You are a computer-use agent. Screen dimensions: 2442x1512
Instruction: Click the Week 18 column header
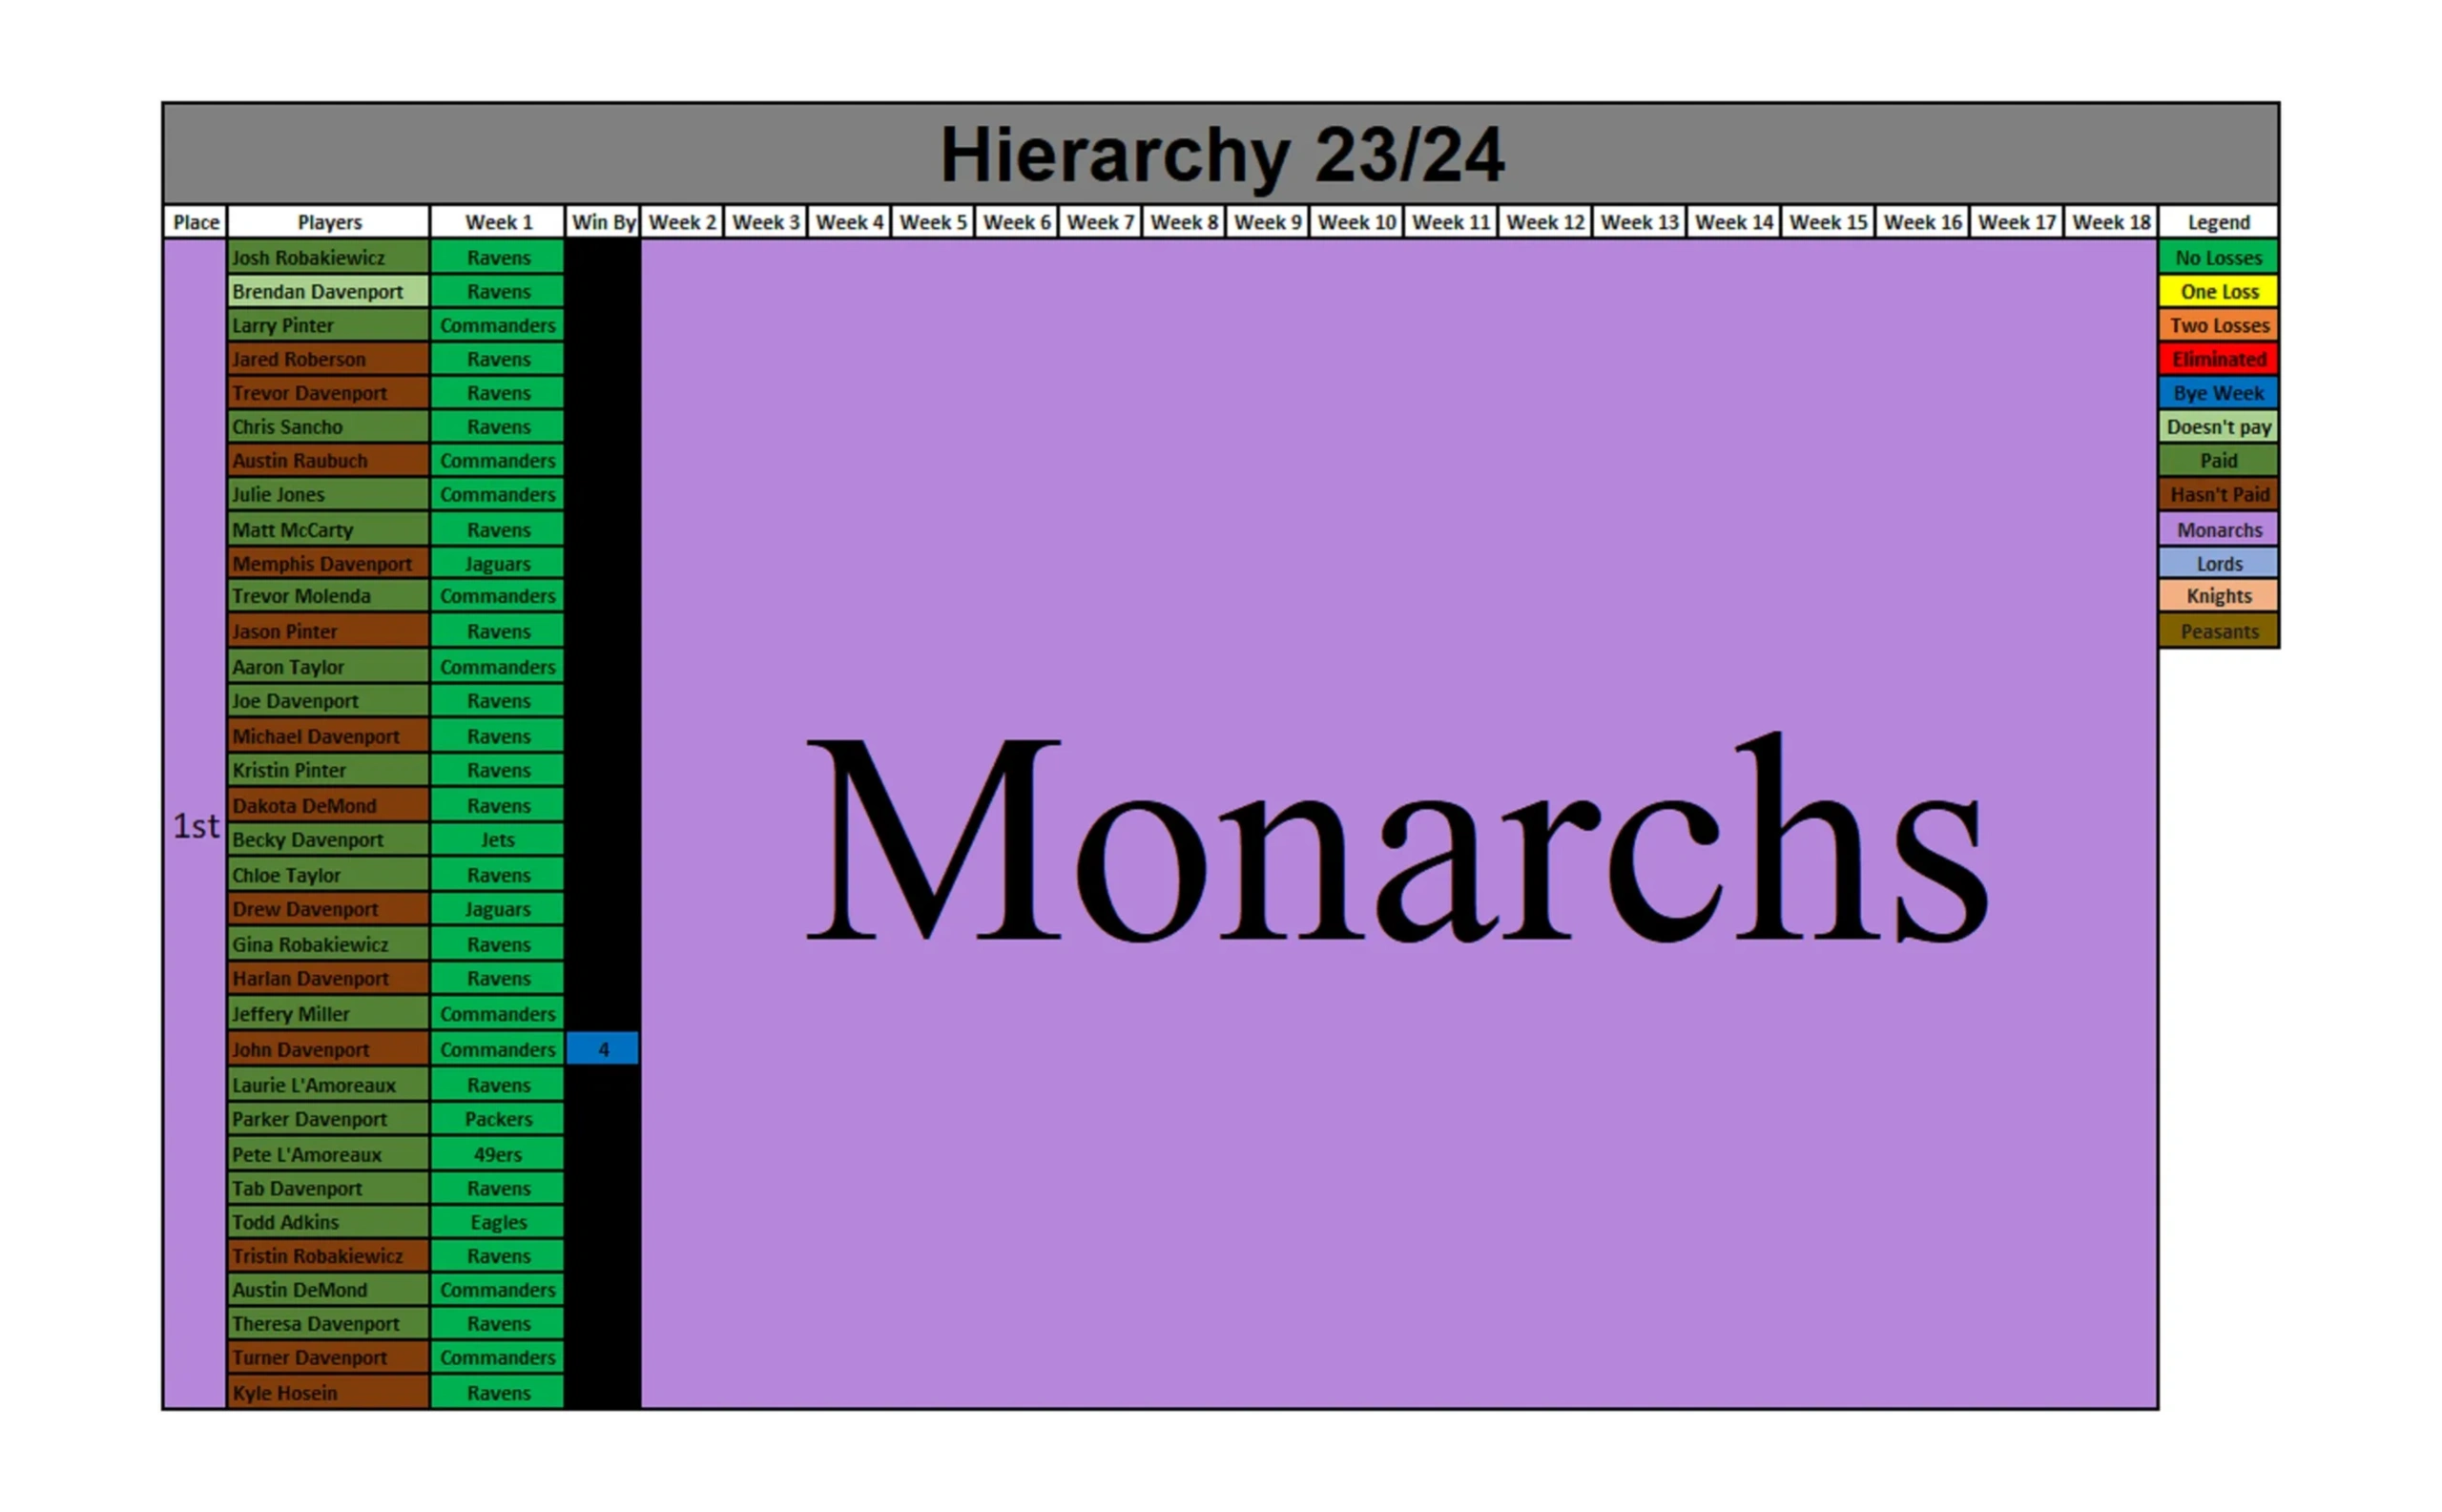pos(2111,222)
